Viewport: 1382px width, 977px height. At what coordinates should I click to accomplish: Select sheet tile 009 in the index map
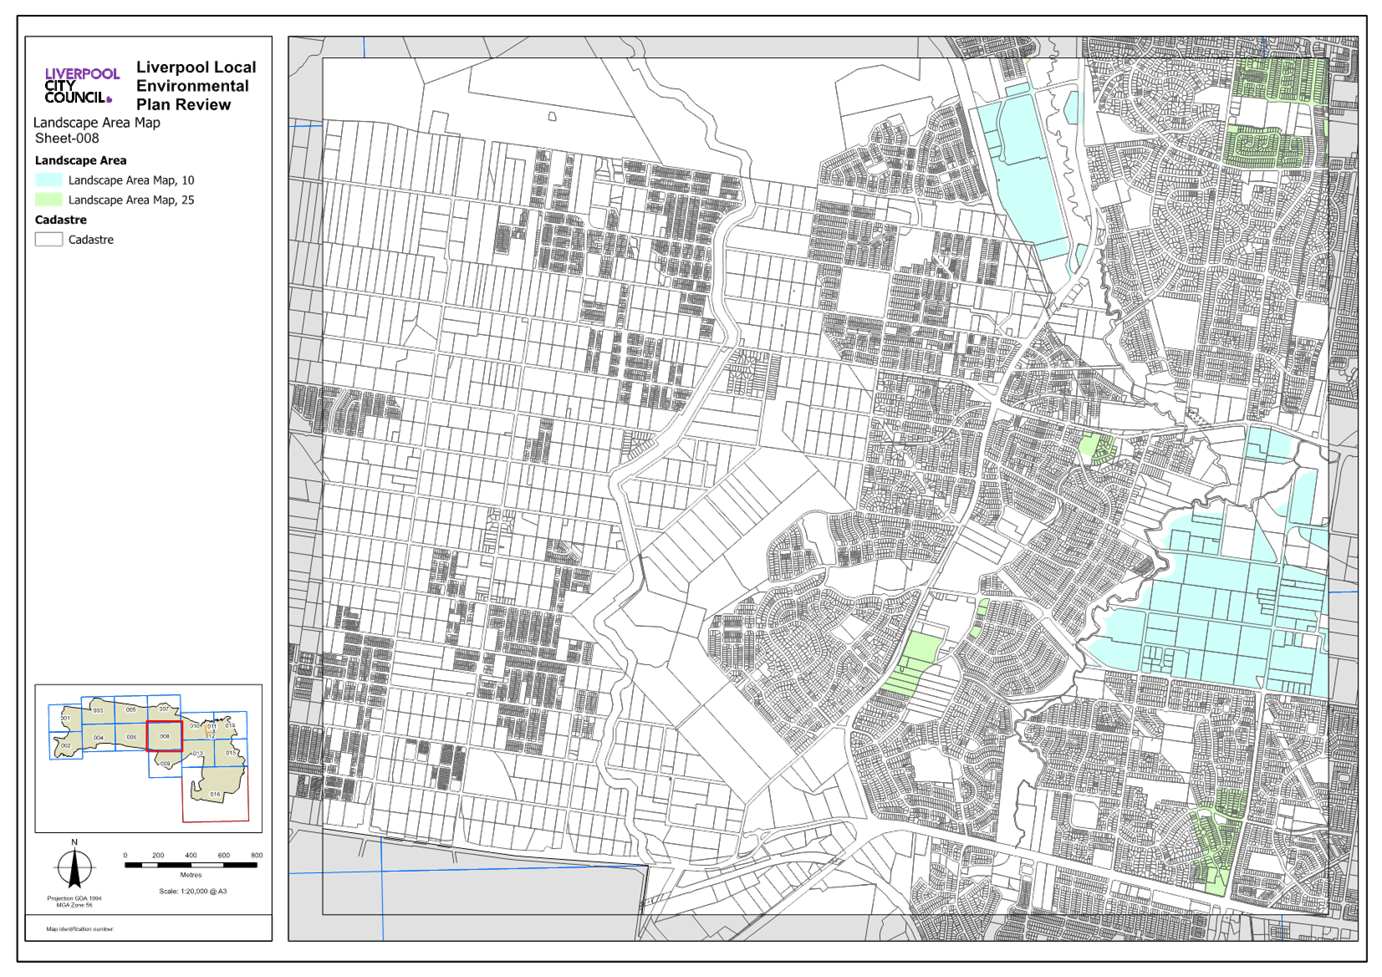[x=165, y=764]
